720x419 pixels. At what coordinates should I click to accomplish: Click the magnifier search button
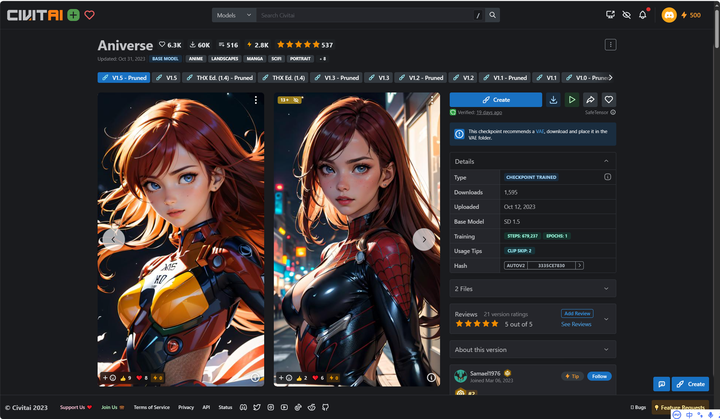[492, 15]
